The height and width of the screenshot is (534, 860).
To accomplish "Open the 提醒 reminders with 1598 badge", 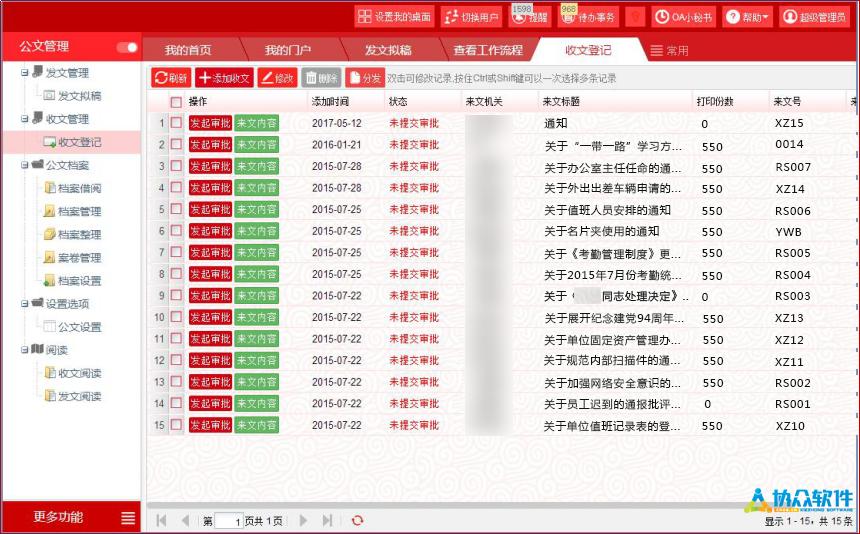I will (530, 17).
